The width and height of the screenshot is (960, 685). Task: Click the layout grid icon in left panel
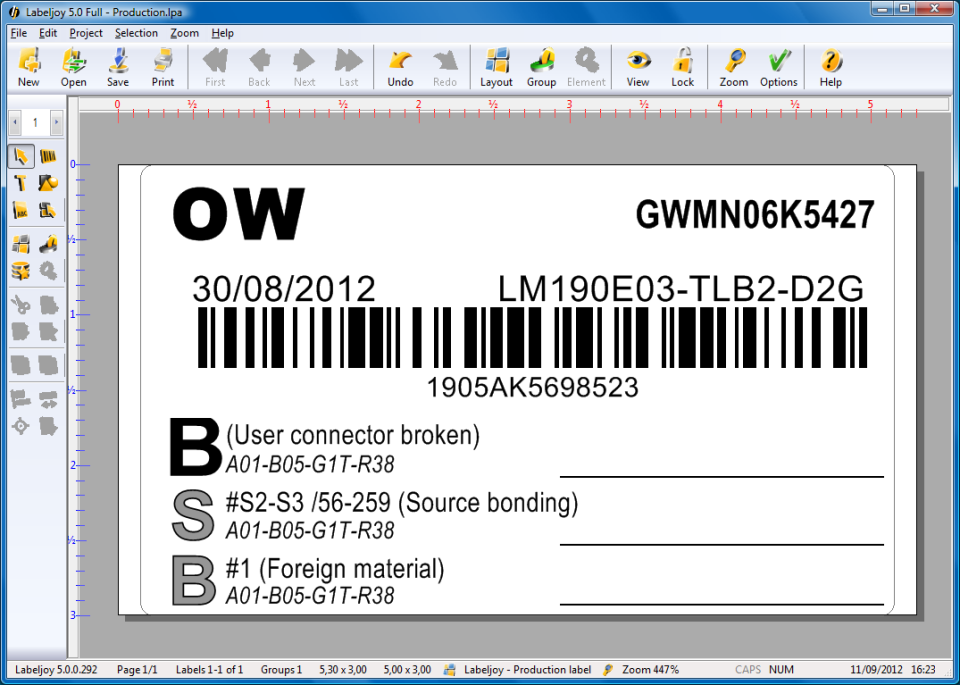tap(21, 244)
